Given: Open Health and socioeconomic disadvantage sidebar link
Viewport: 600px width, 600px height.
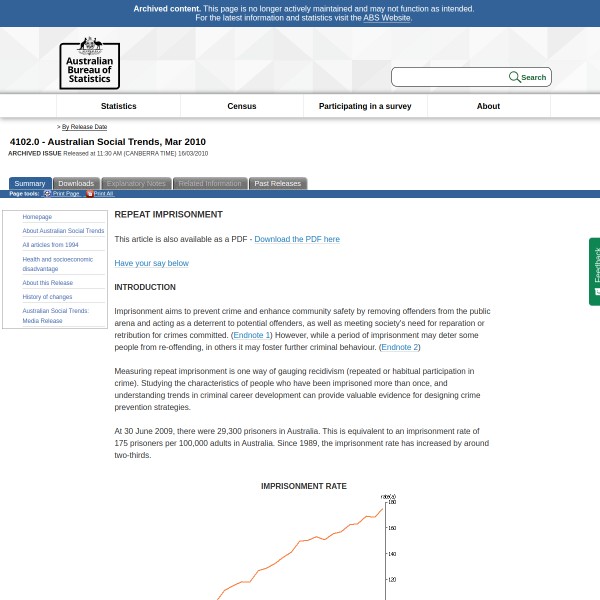Looking at the screenshot, I should [57, 264].
